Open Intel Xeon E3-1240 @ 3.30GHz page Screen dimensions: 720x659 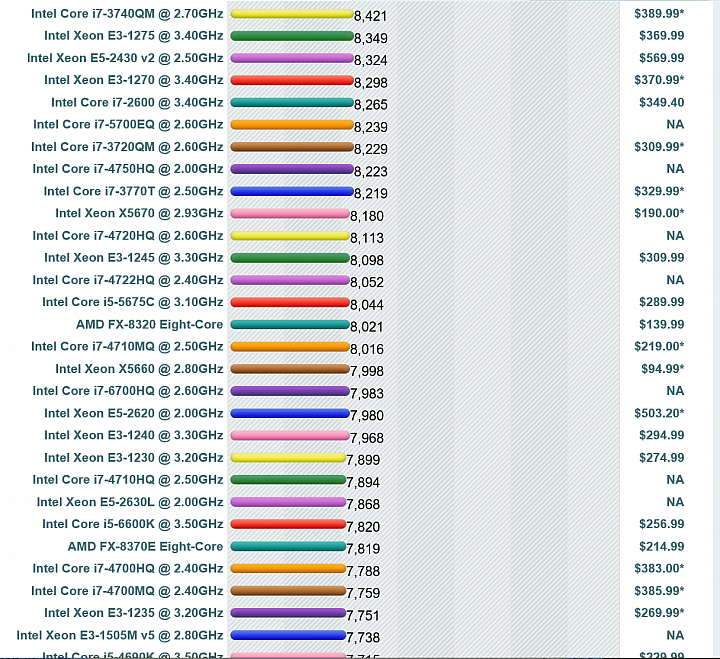[x=134, y=435]
